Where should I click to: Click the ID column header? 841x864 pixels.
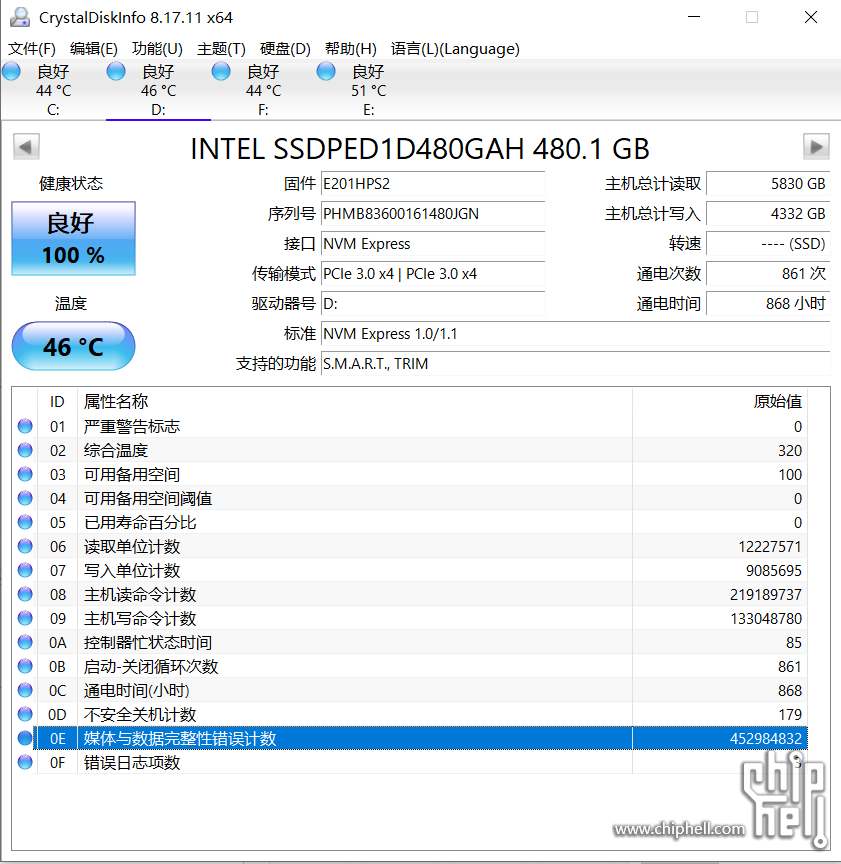pos(57,402)
